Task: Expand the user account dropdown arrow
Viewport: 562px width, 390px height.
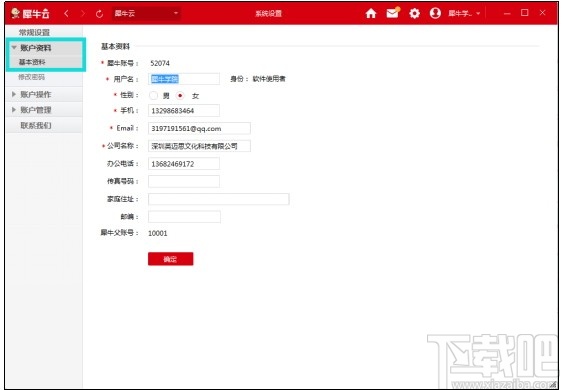Action: tap(478, 14)
